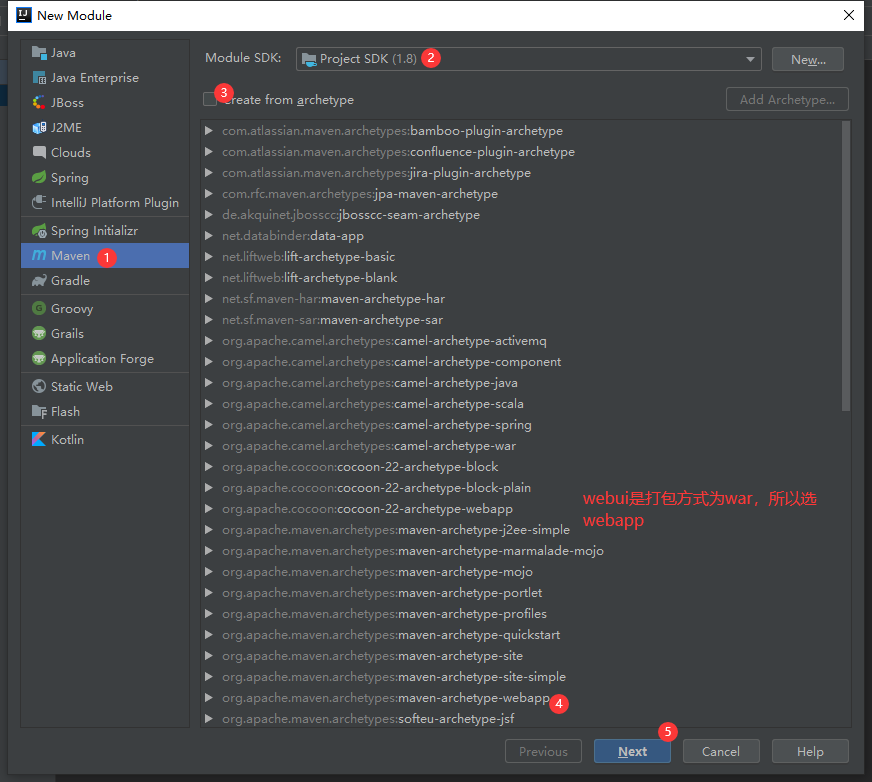This screenshot has height=782, width=872.
Task: Select softeu-archetype-jsf archetype
Action: pos(368,719)
